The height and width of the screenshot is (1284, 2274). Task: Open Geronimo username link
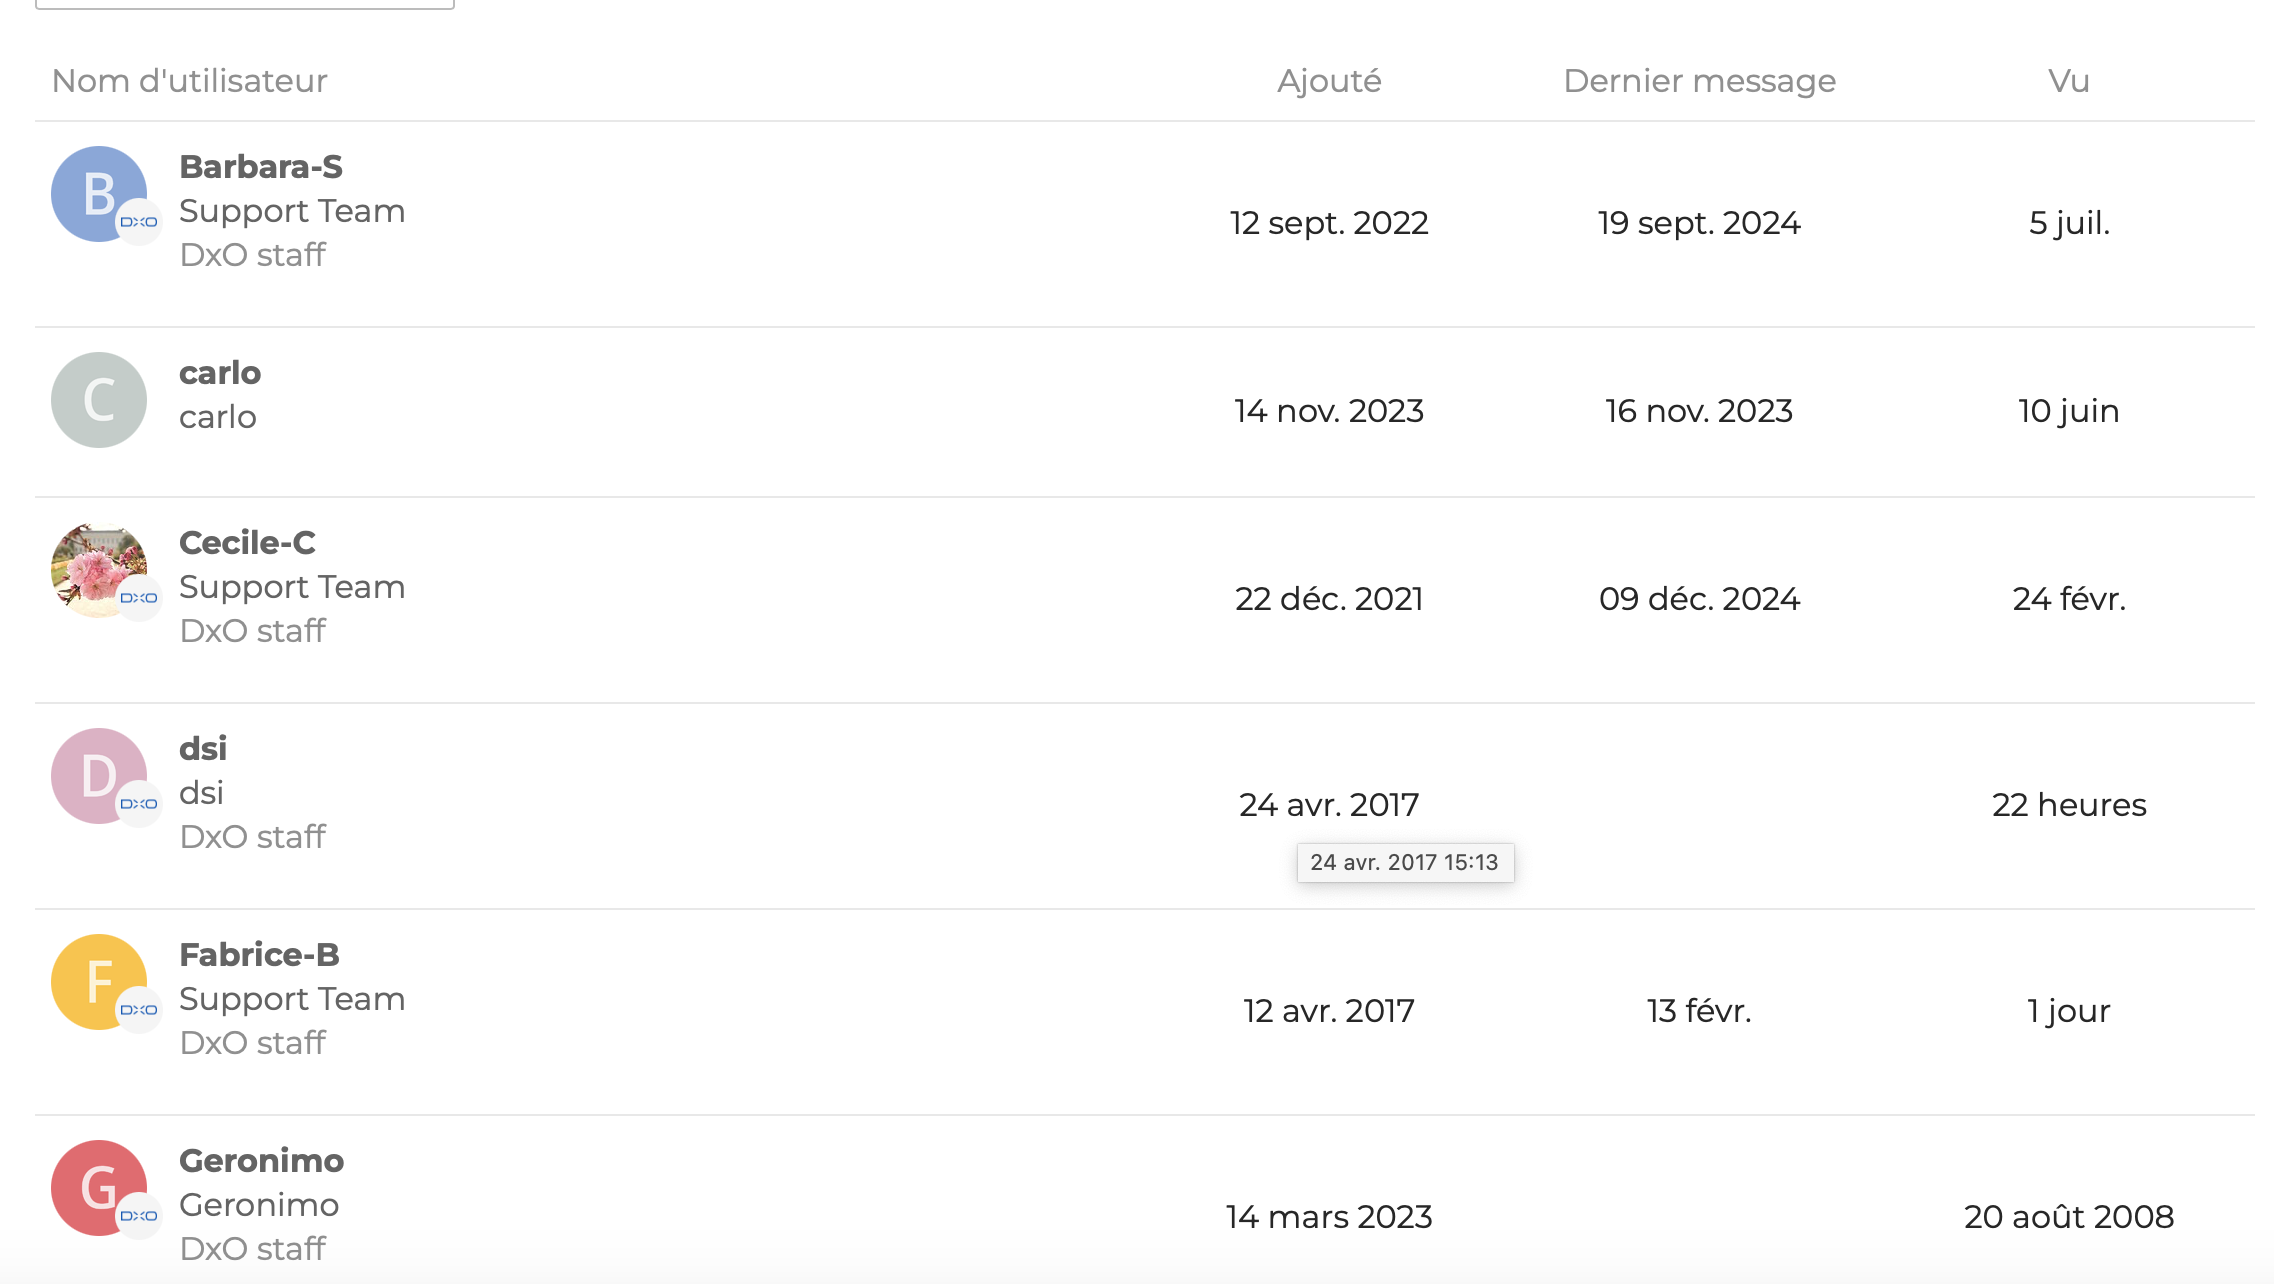(x=261, y=1161)
